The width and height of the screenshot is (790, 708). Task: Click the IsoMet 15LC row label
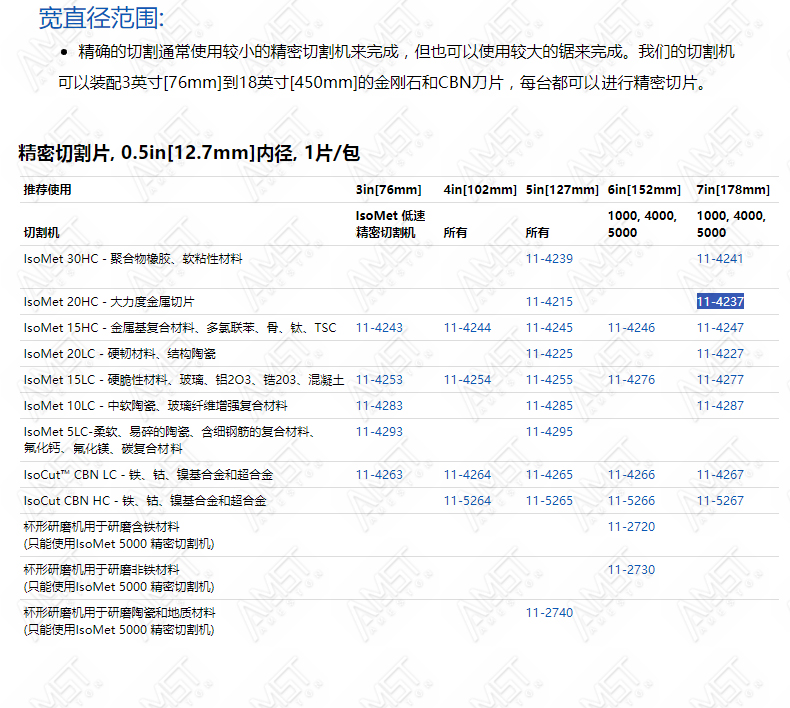click(x=184, y=380)
